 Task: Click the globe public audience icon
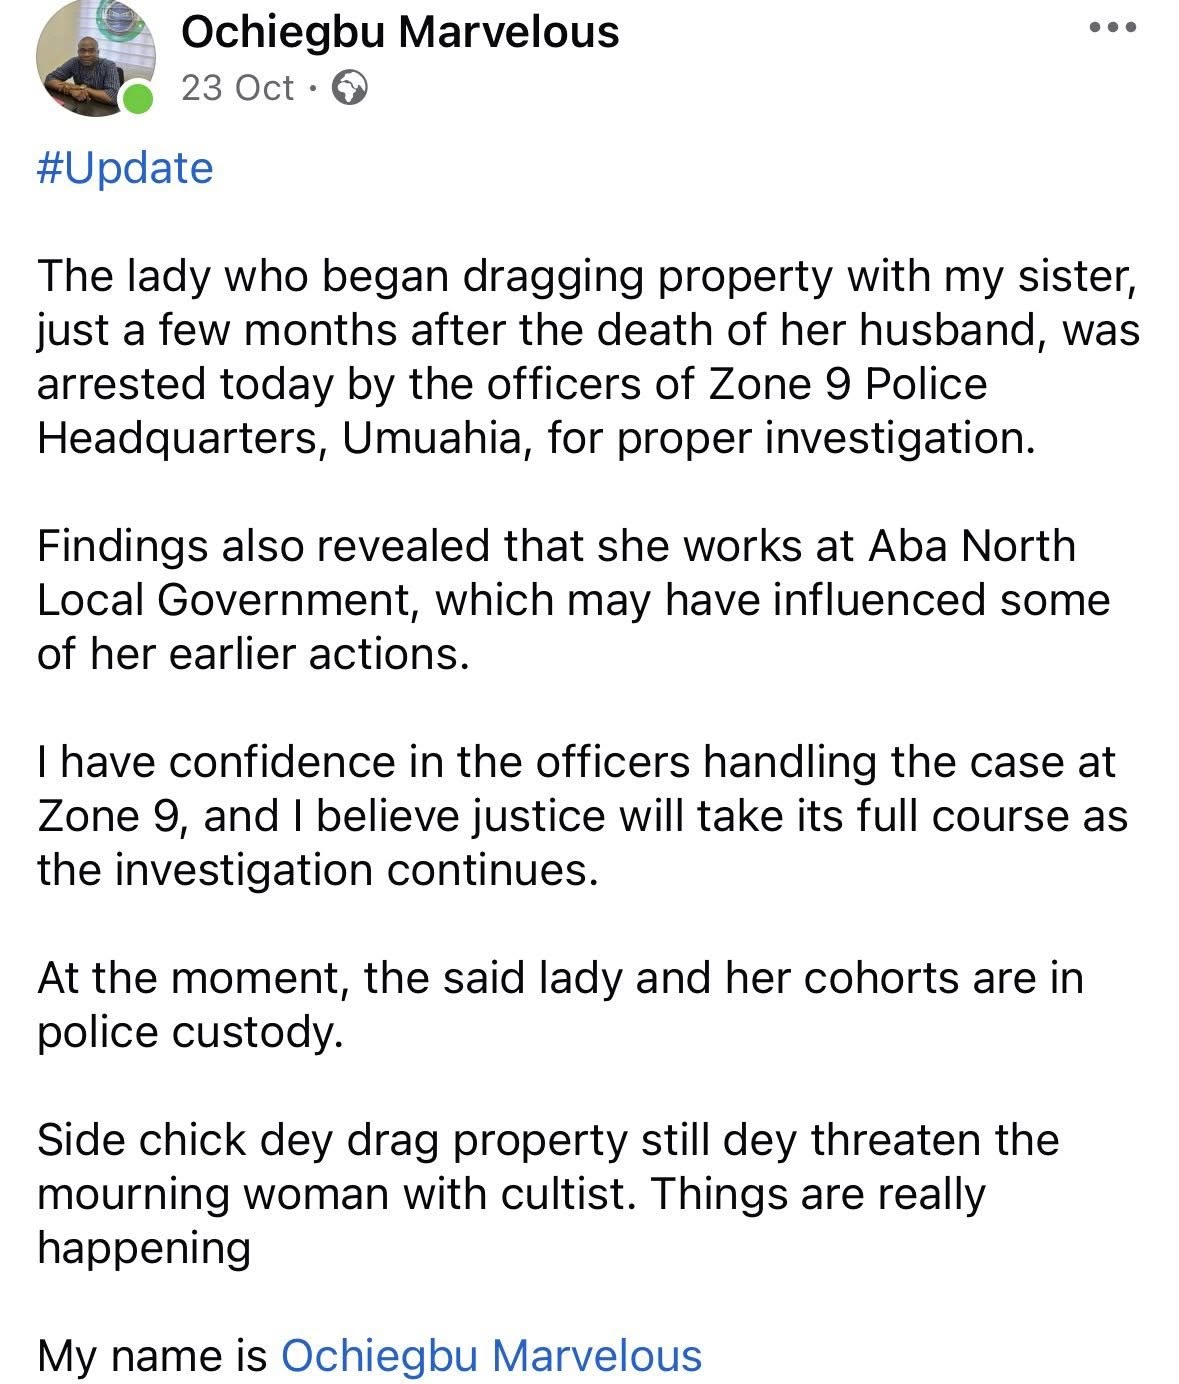349,88
